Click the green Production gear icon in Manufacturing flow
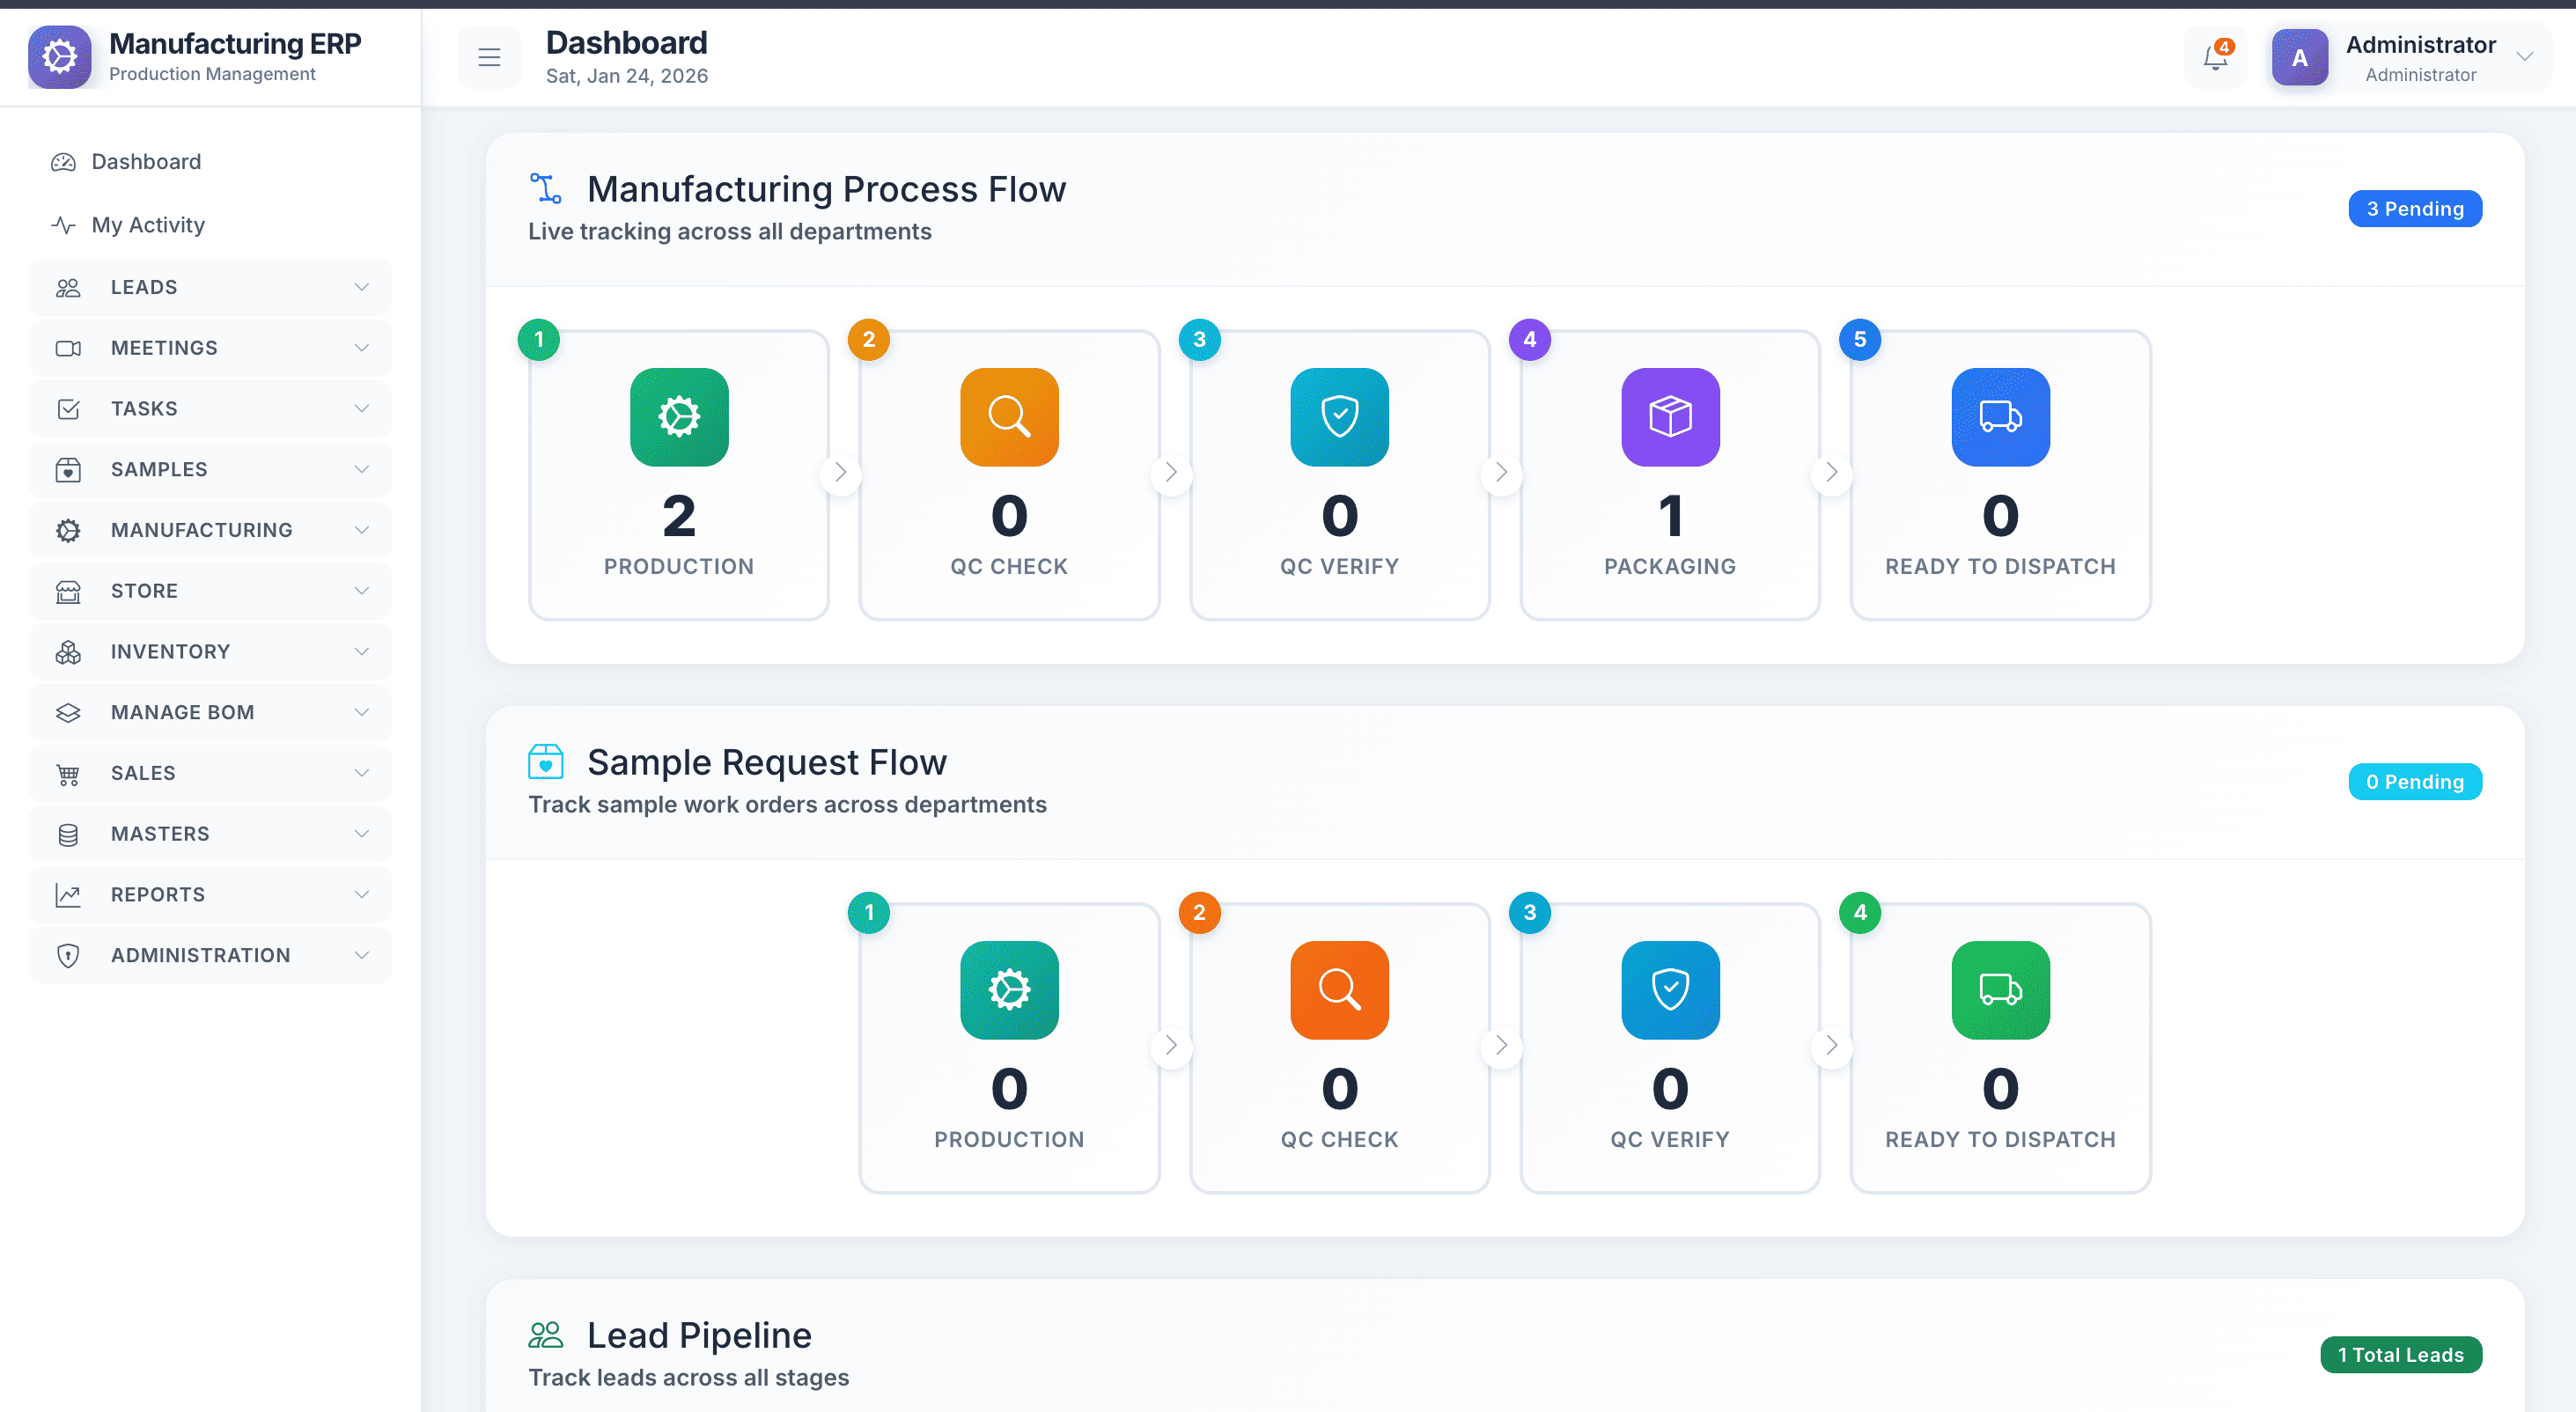Screen dimensions: 2576x1412 click(x=679, y=417)
